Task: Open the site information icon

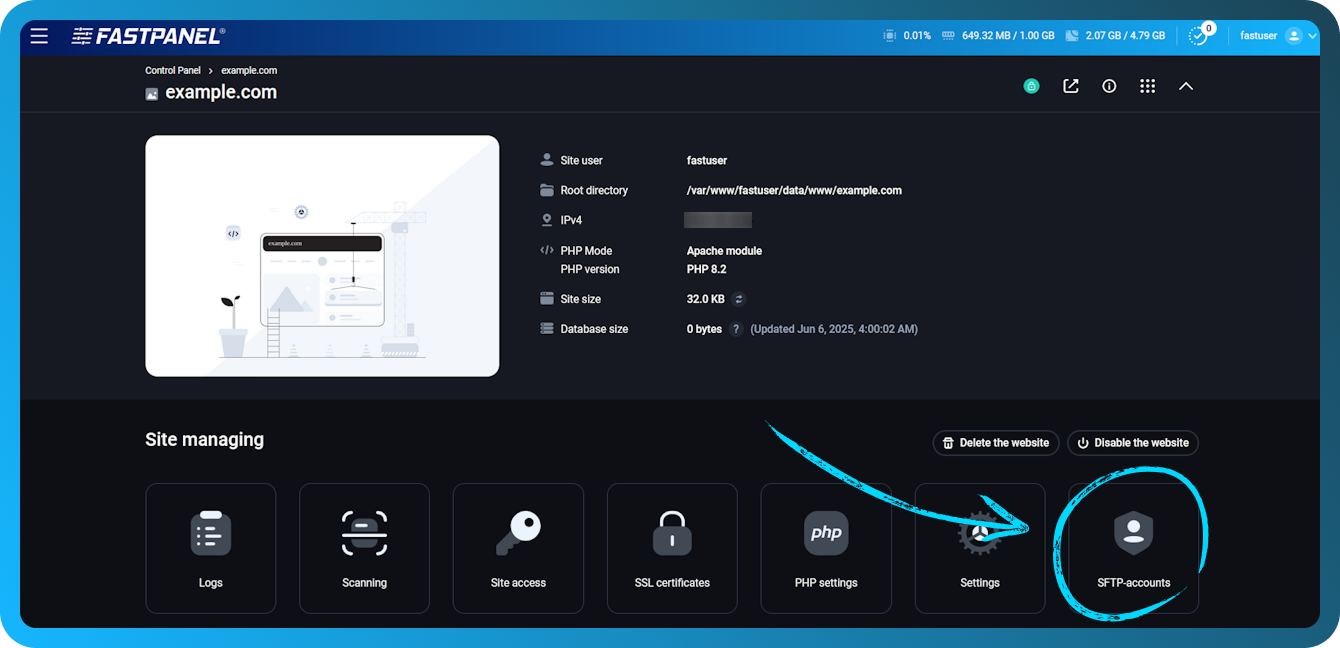Action: tap(1109, 86)
